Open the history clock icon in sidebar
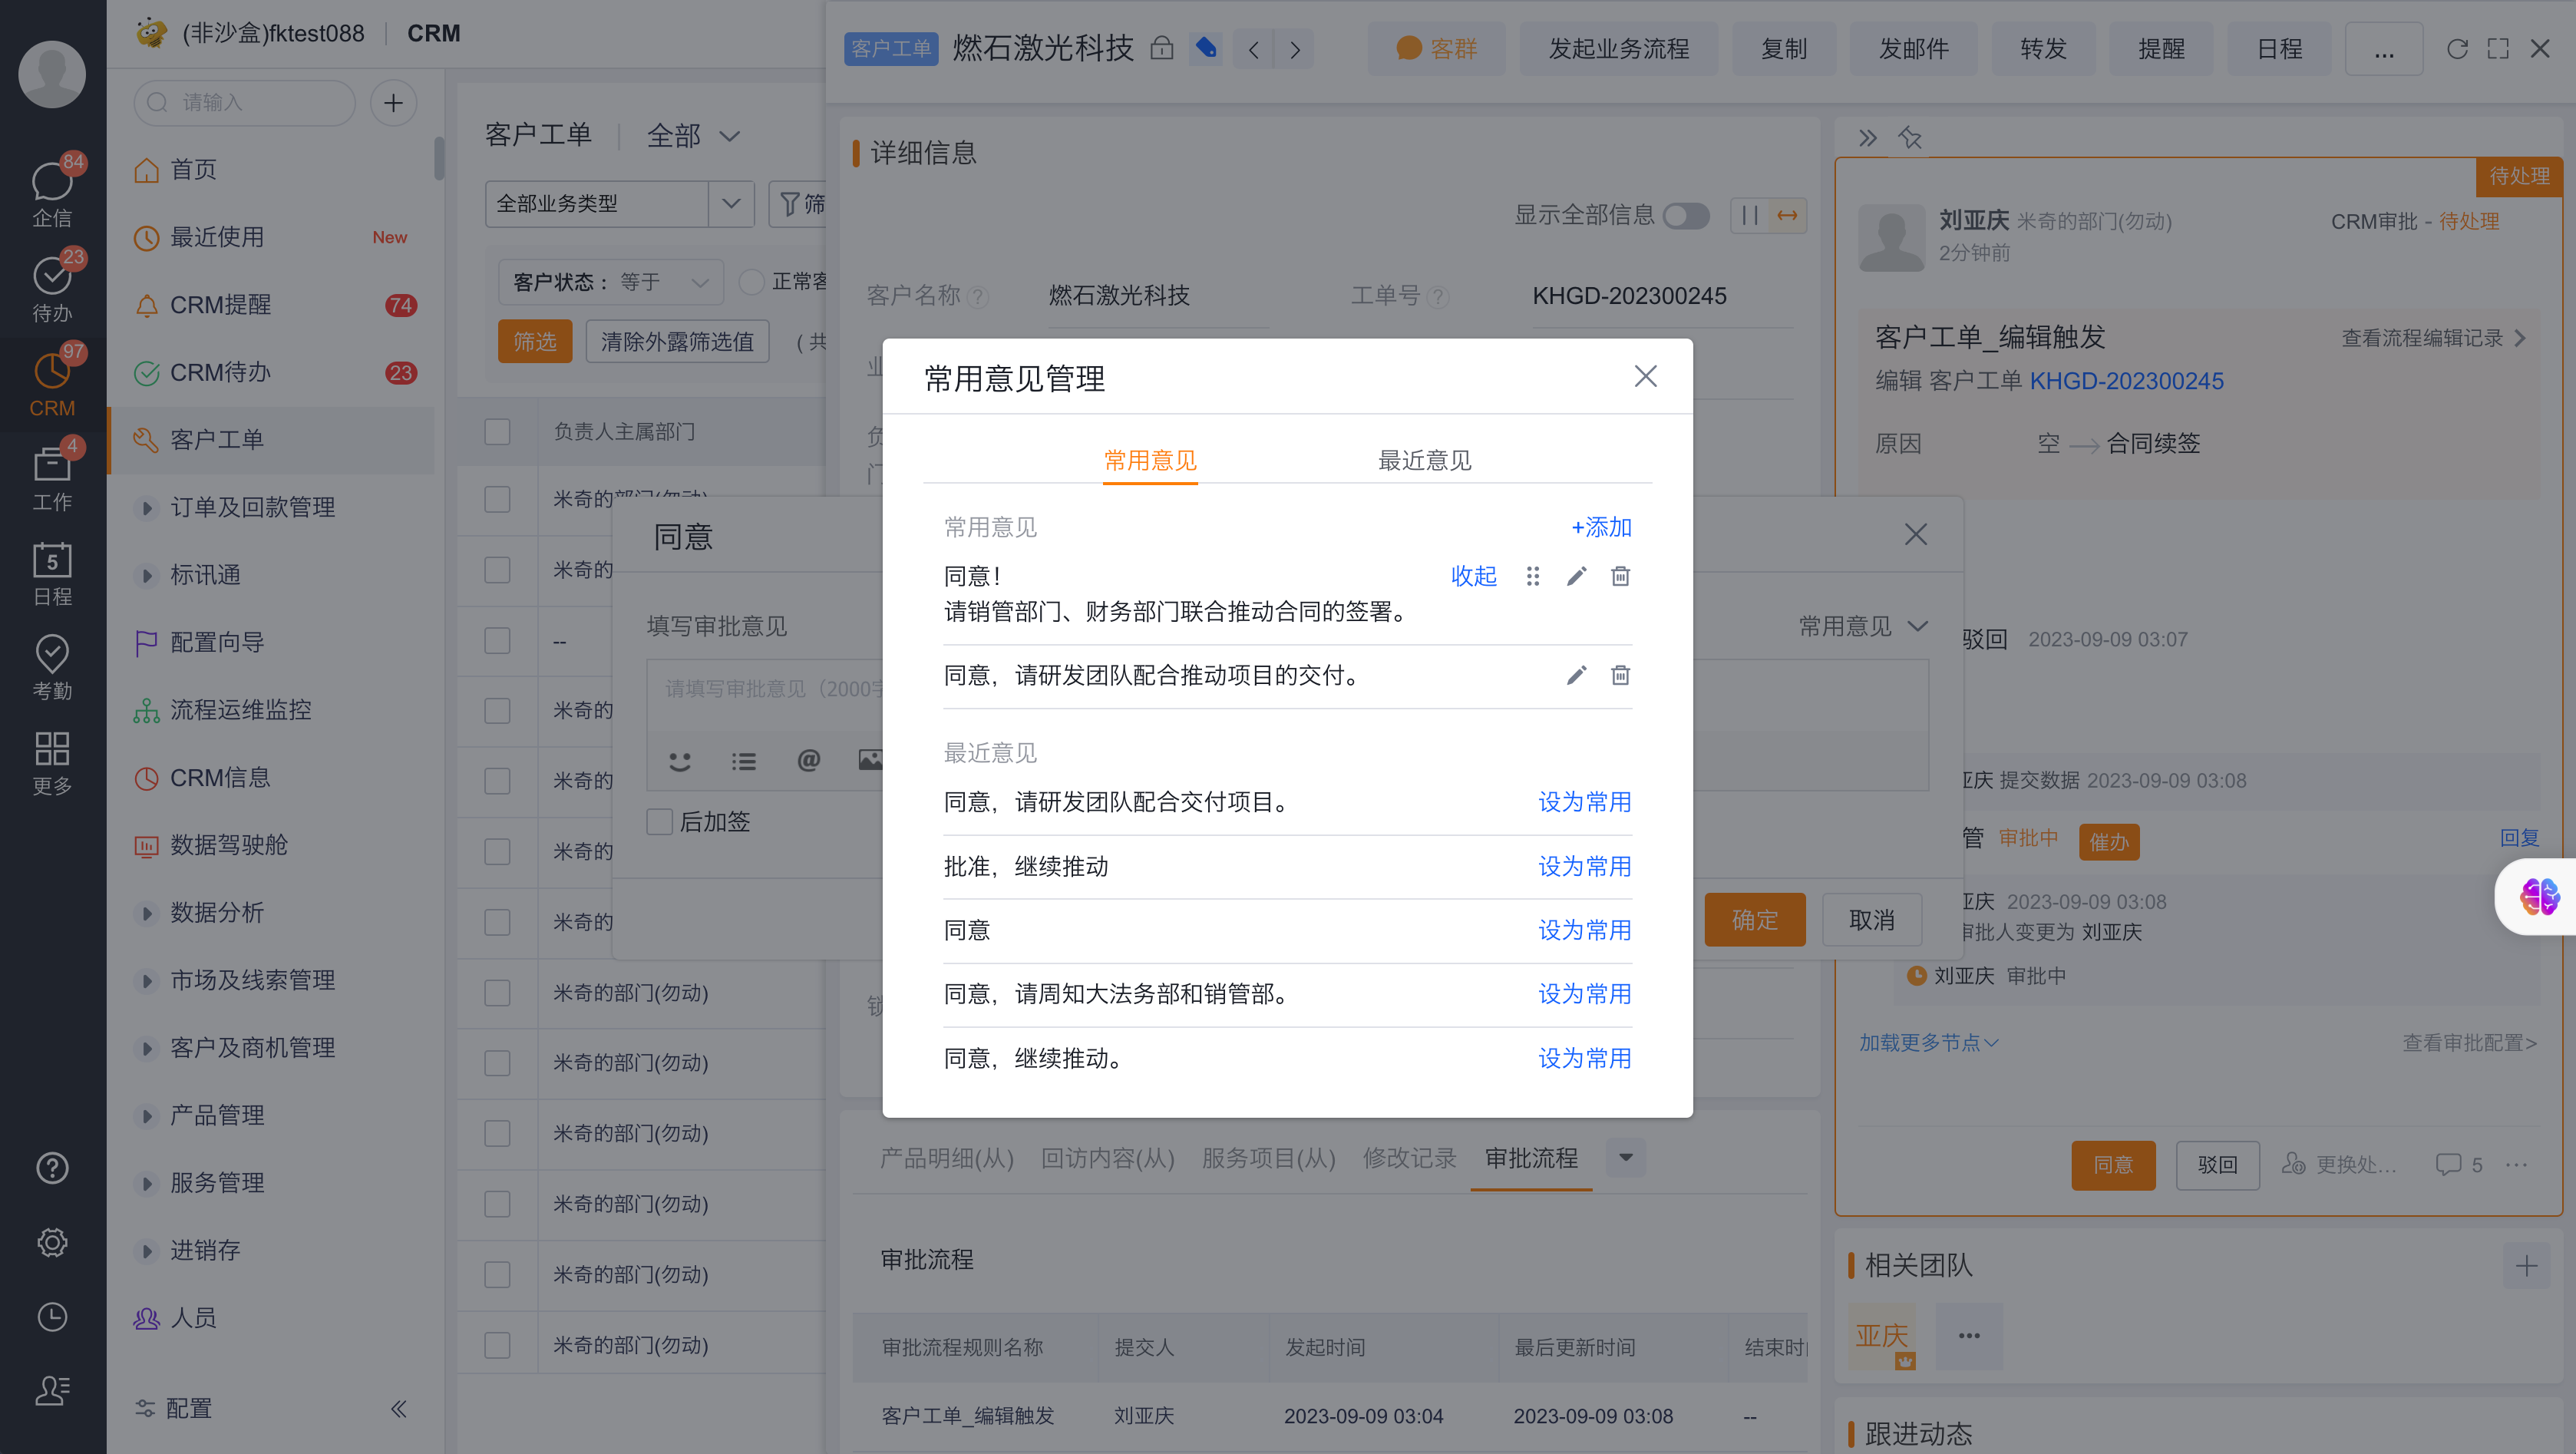 point(52,1317)
